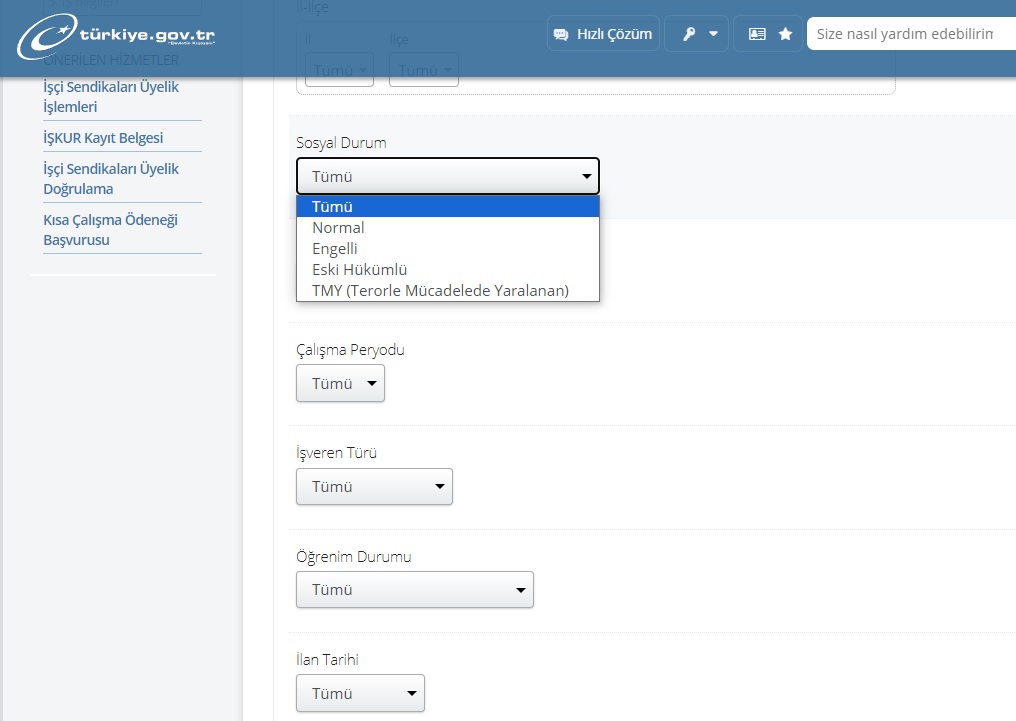This screenshot has width=1016, height=721.
Task: Select Tümü in Sosyal Durum list
Action: pyautogui.click(x=448, y=207)
